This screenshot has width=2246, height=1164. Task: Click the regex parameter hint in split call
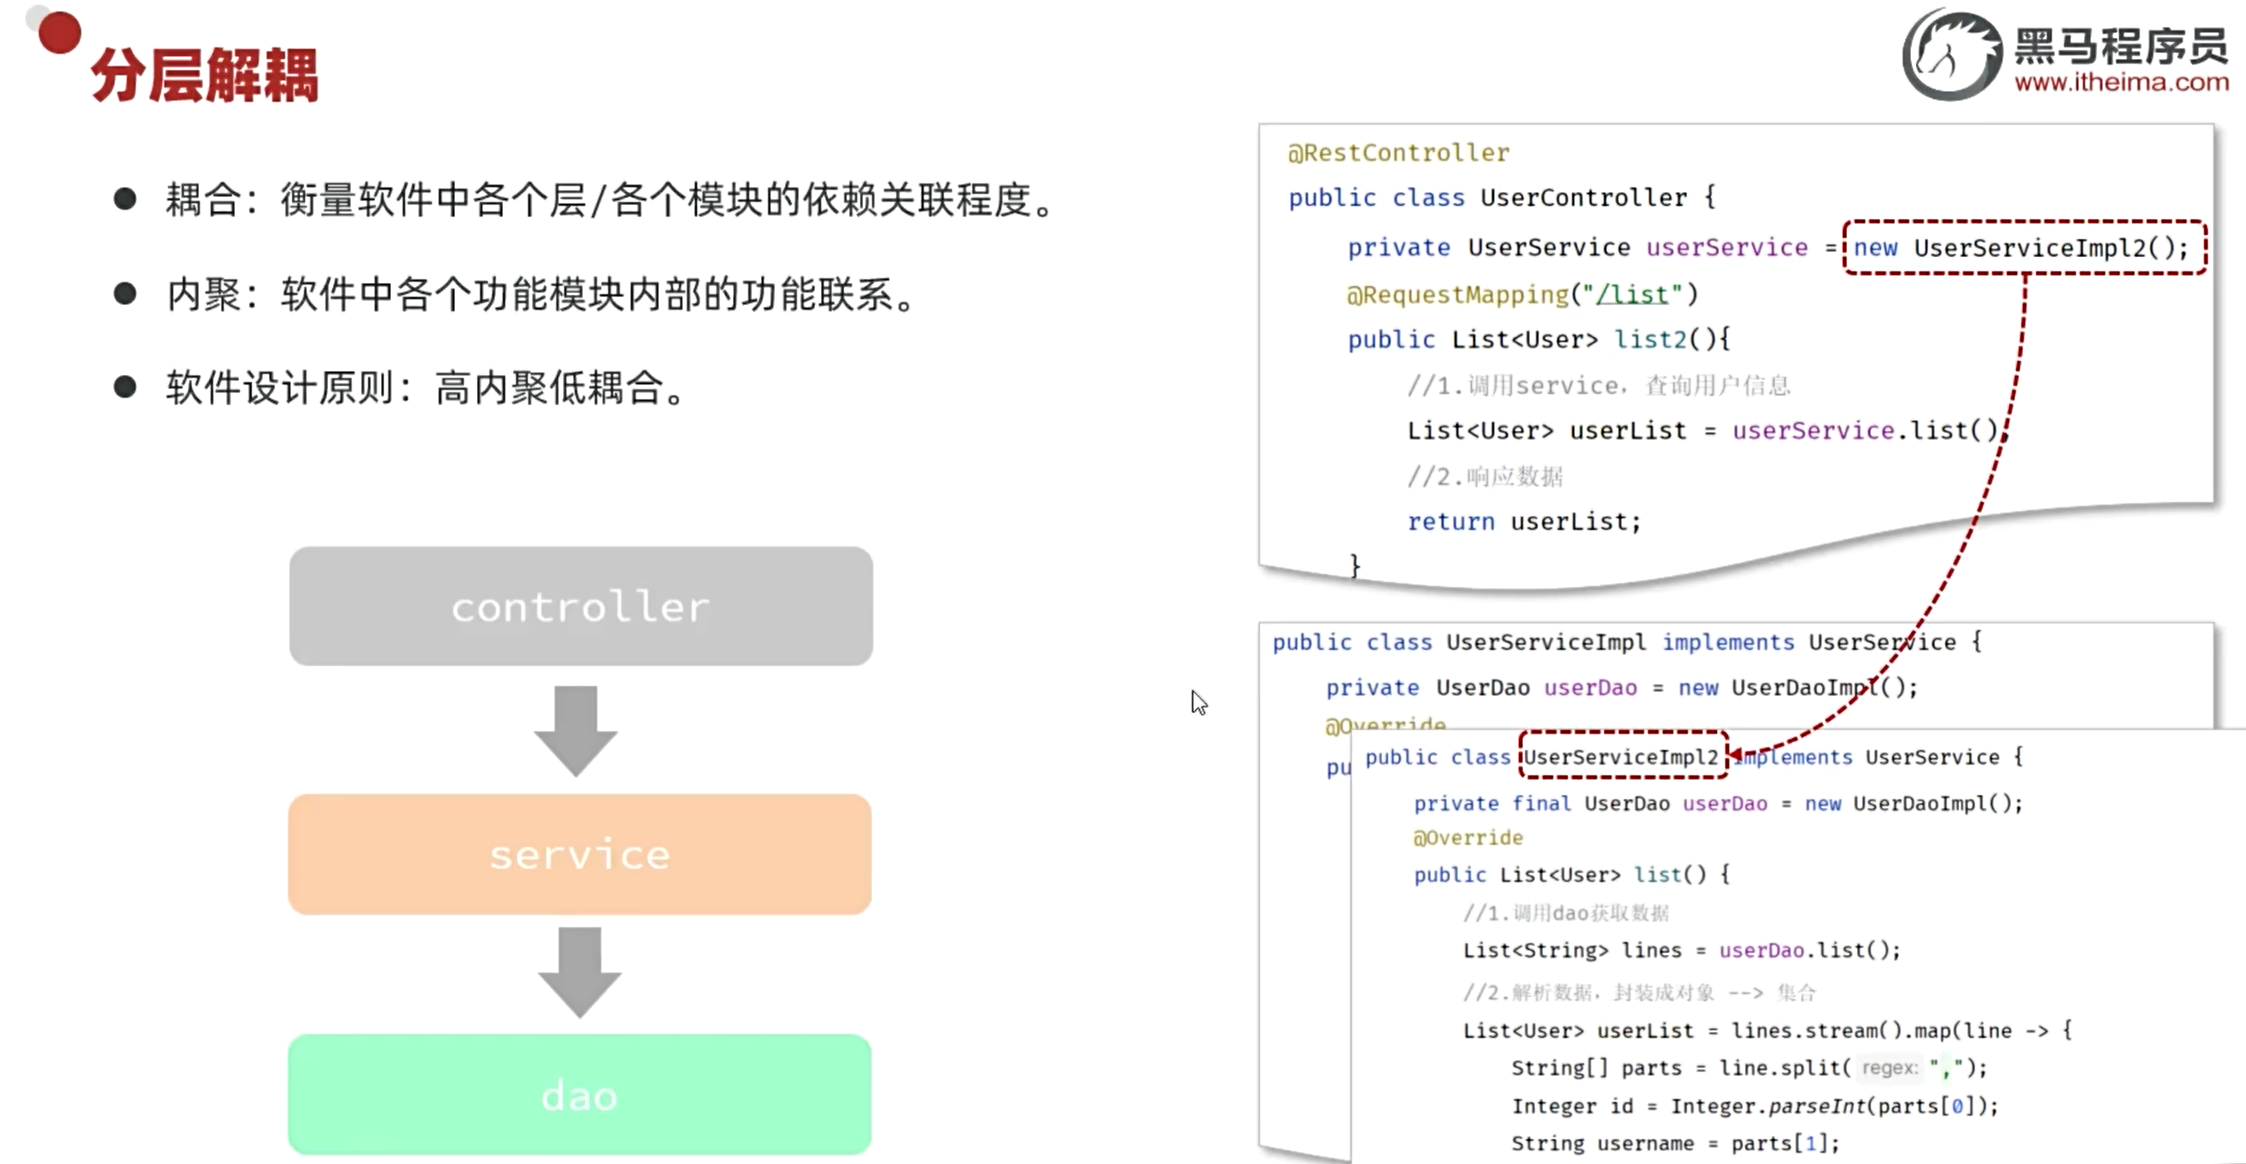click(x=1888, y=1068)
